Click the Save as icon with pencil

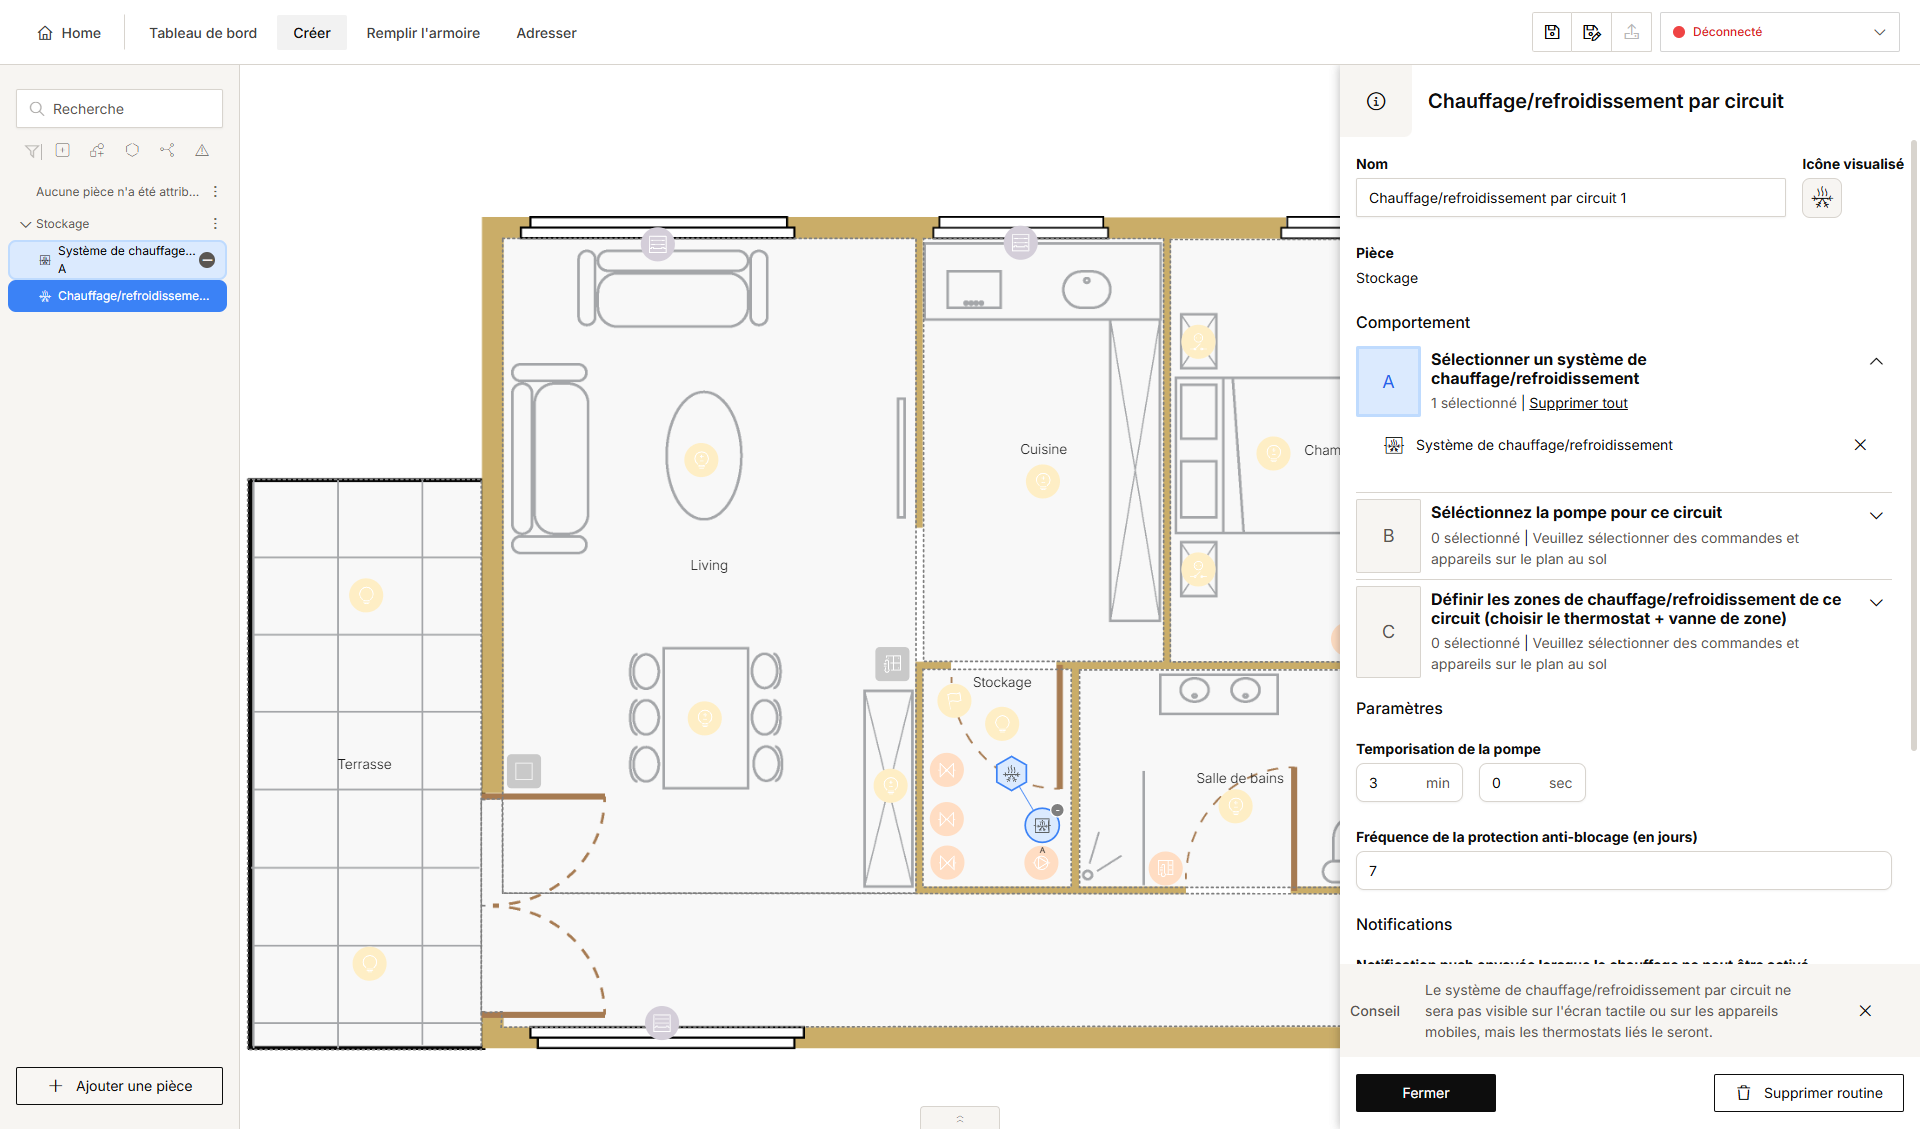pos(1592,32)
